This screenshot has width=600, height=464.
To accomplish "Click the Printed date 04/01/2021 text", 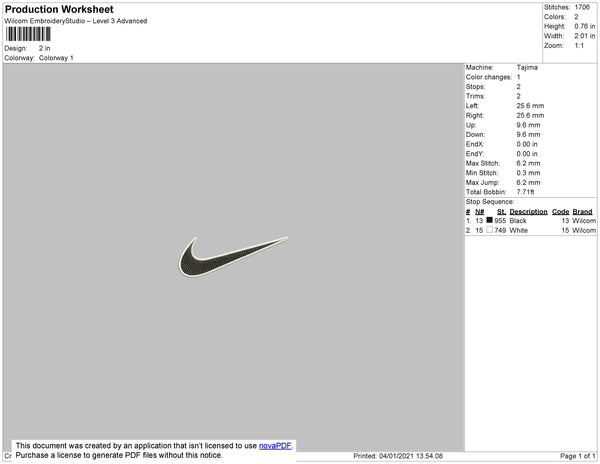I will click(398, 456).
